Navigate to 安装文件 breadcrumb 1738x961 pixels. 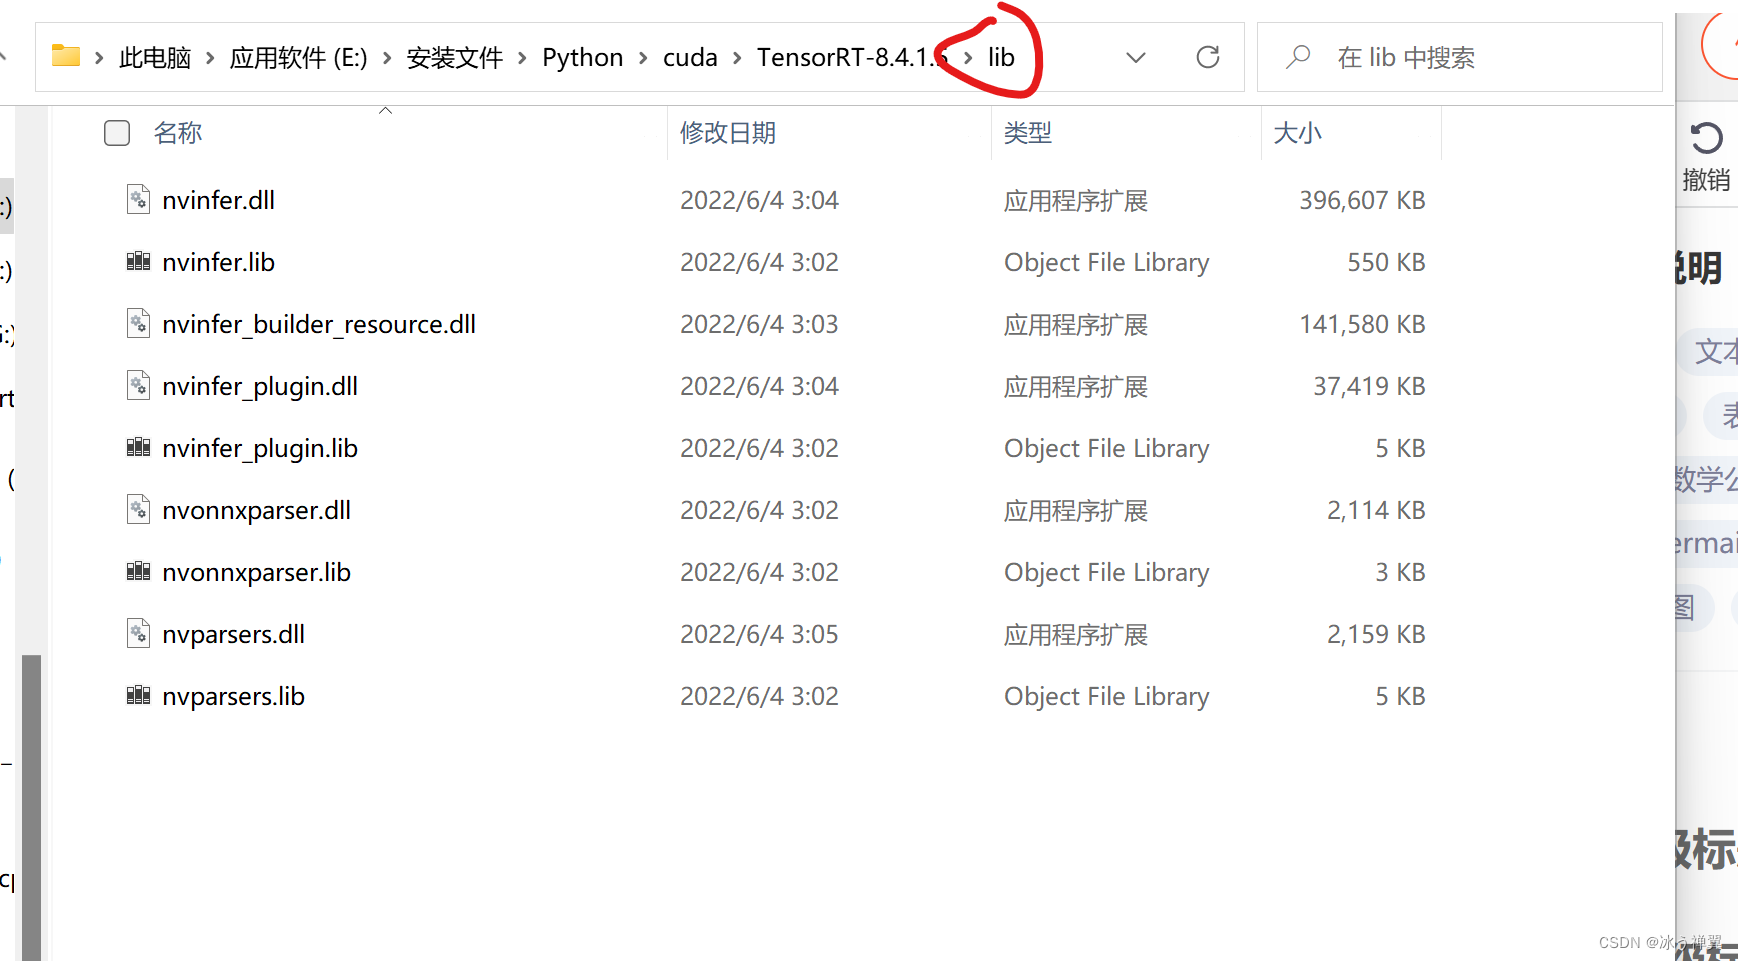click(455, 58)
